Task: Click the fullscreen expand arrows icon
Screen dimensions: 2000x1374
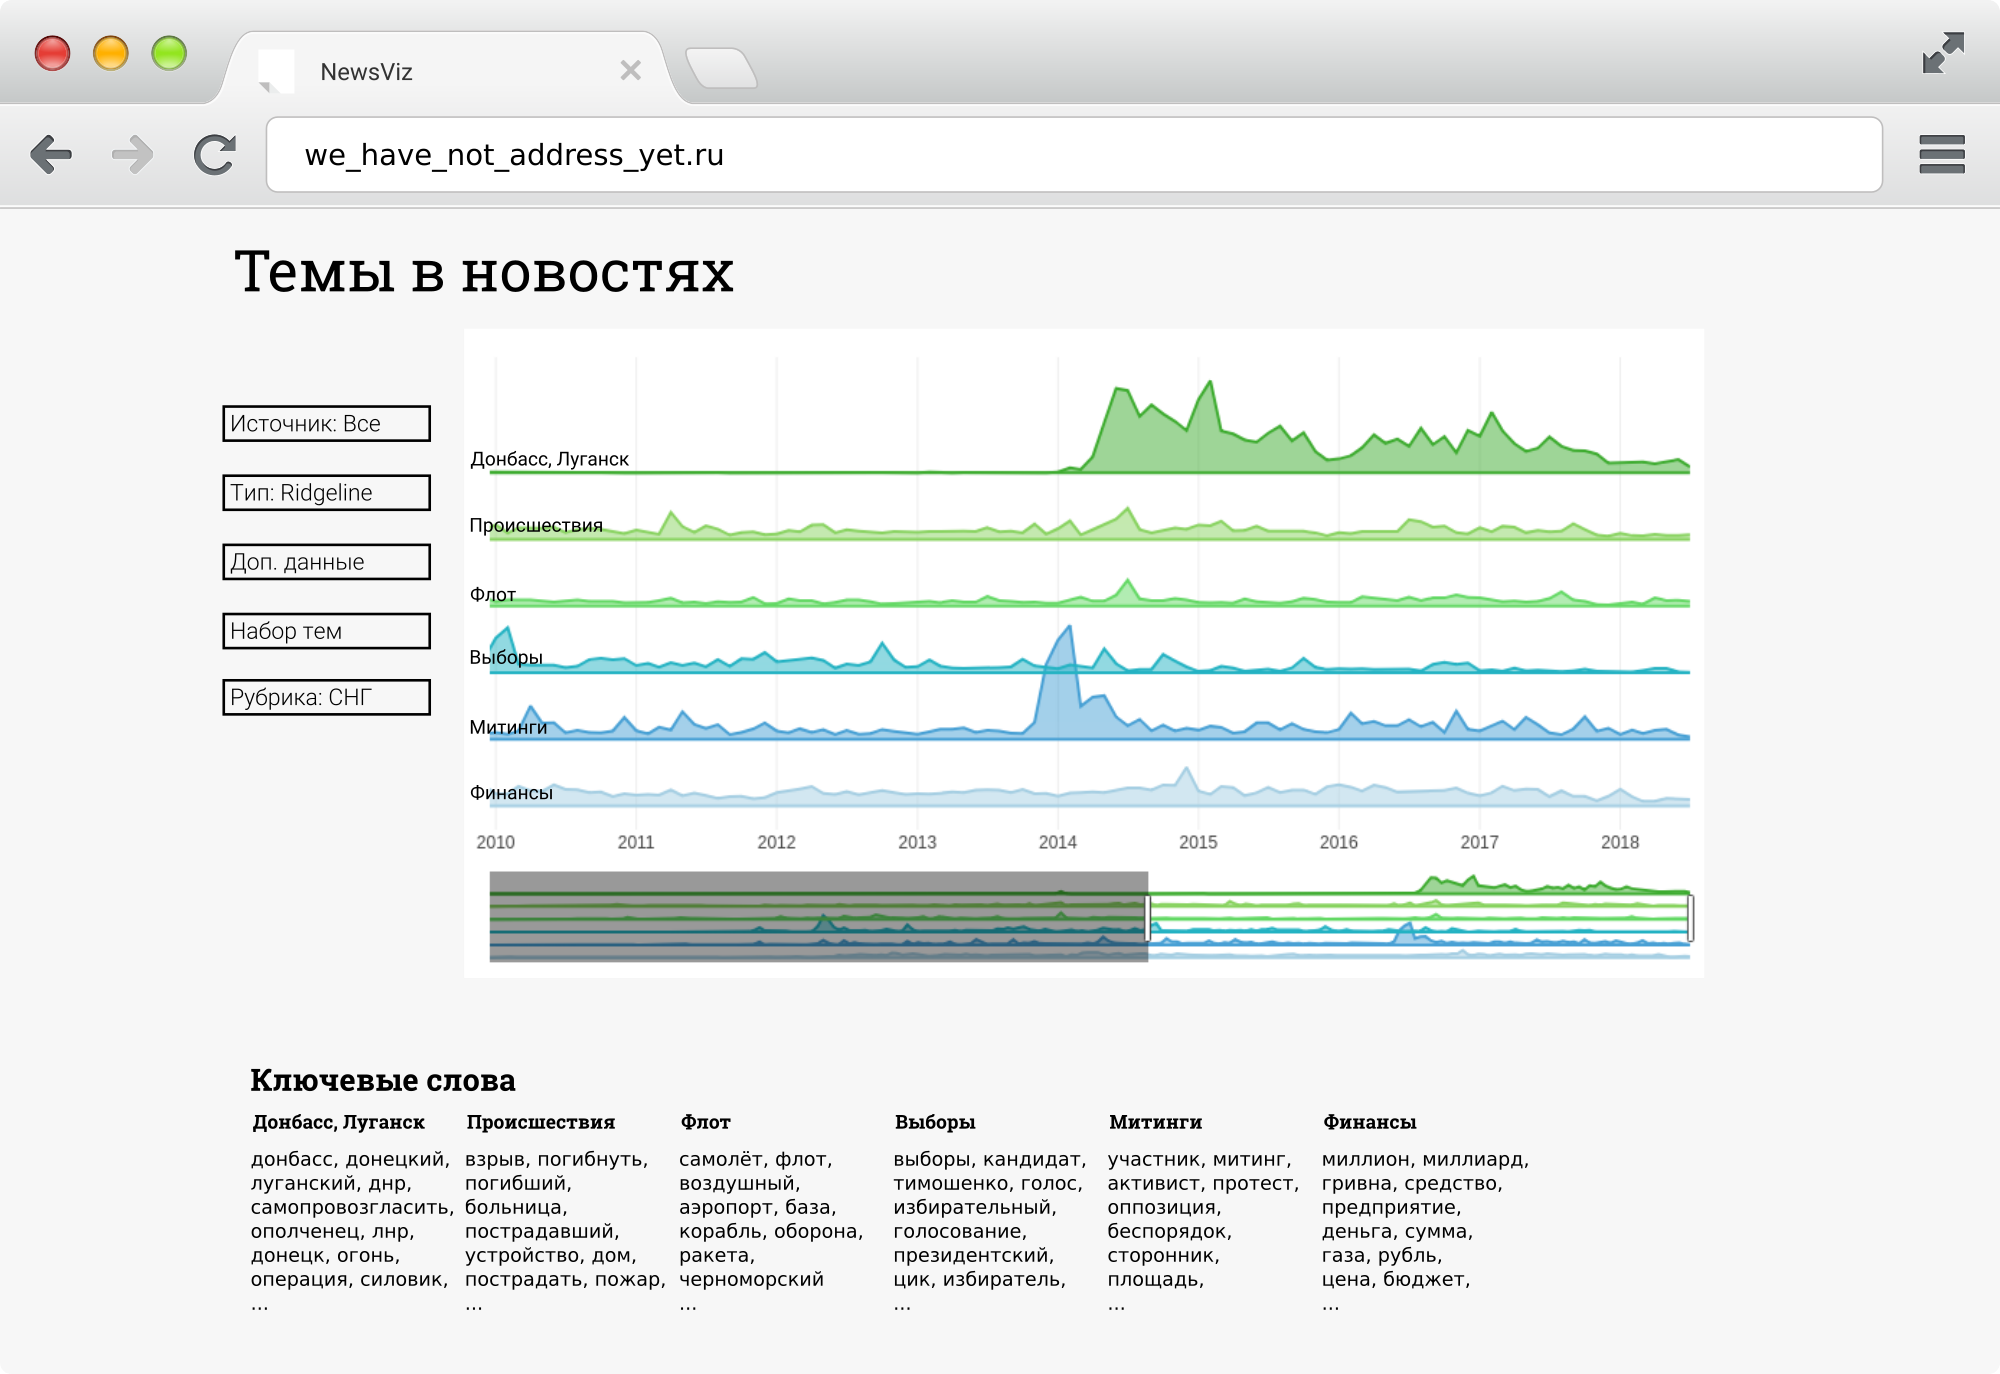Action: click(1942, 53)
